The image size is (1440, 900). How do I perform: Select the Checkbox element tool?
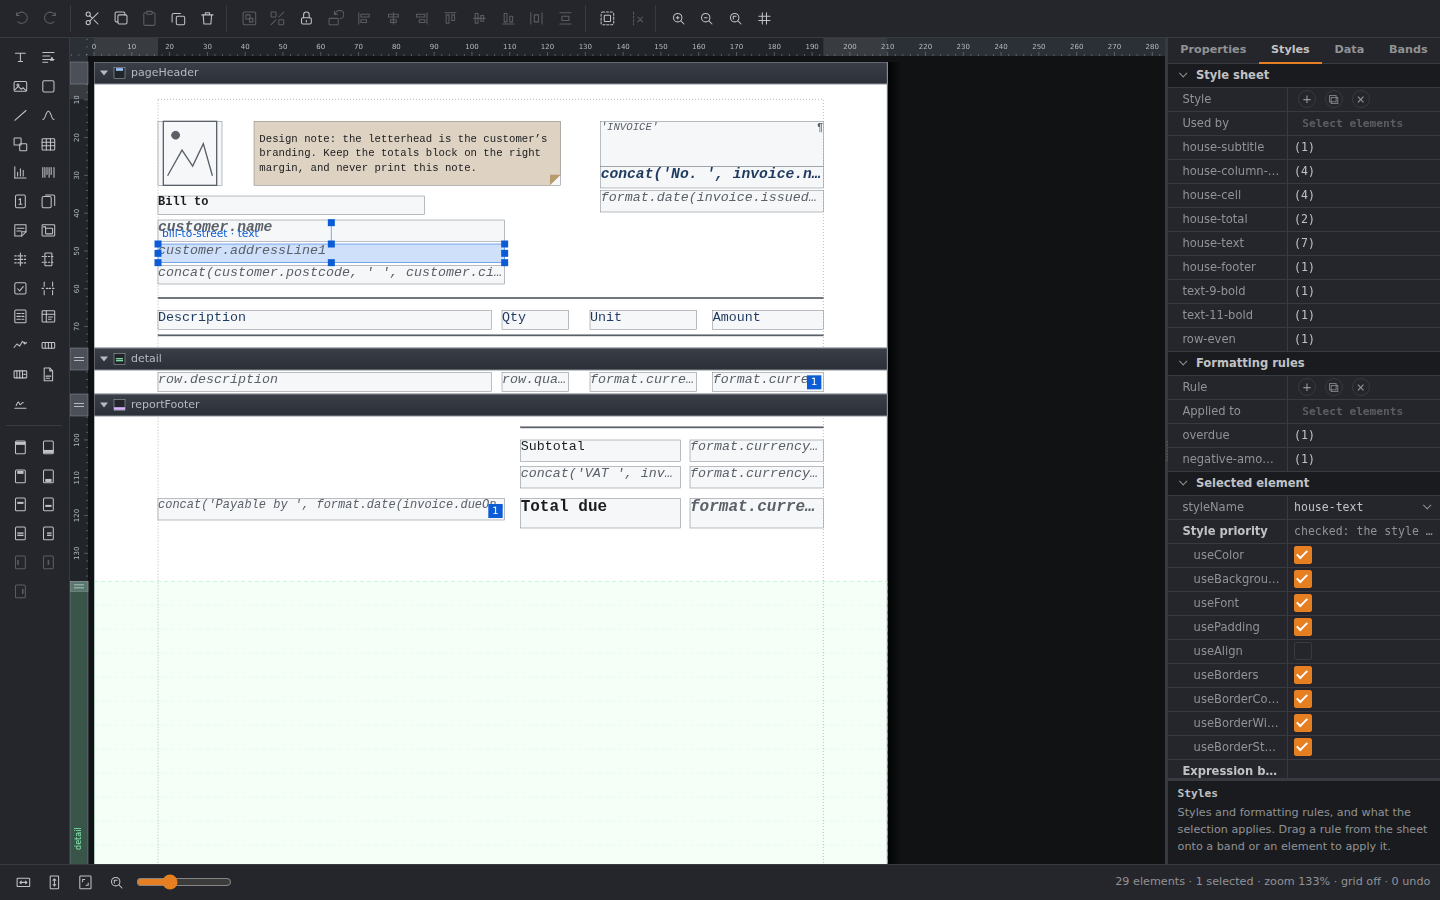[20, 288]
